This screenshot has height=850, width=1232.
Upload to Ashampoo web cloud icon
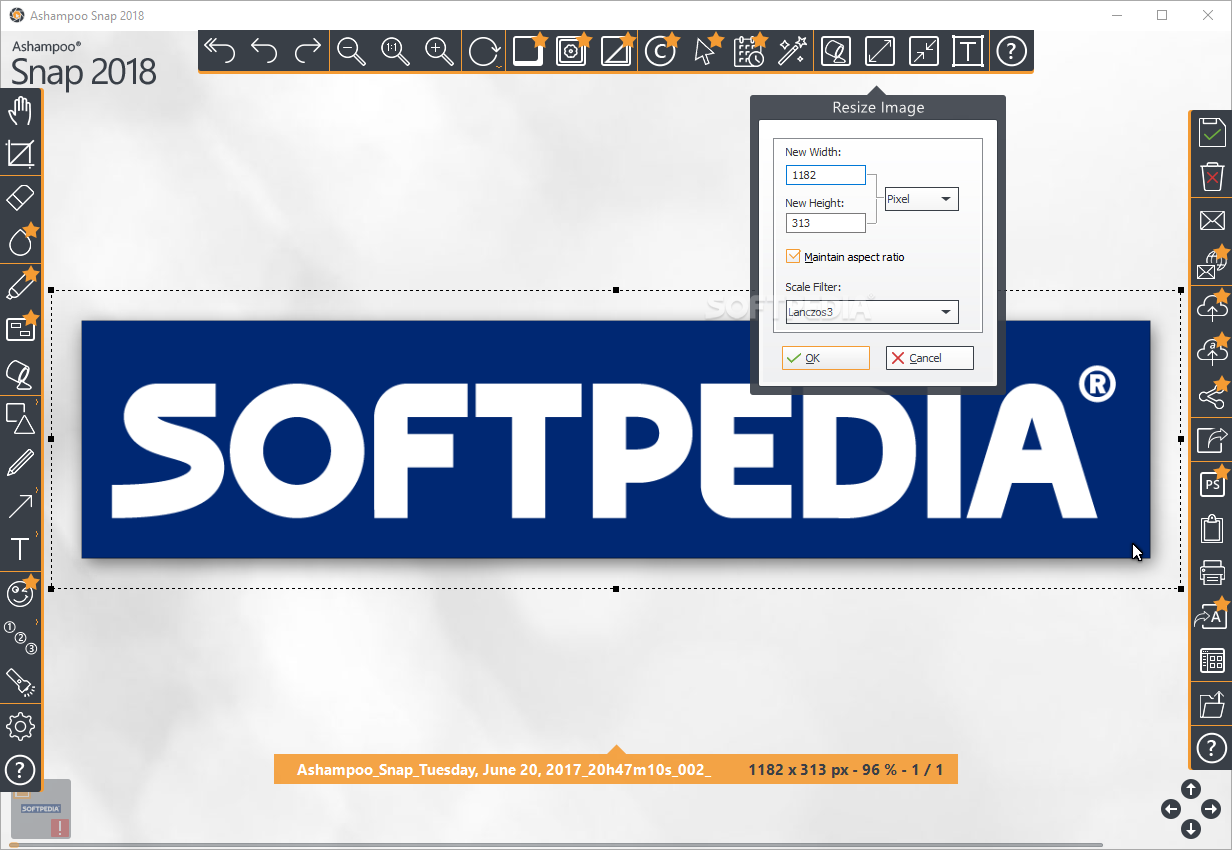(1213, 351)
